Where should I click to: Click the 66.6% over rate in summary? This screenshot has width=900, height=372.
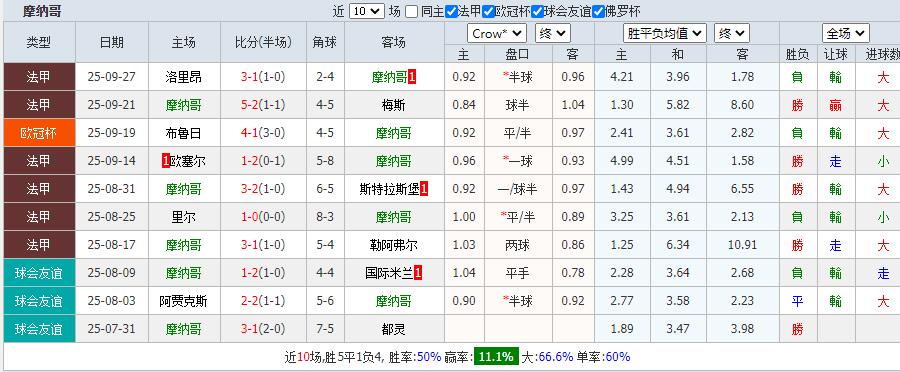(555, 356)
